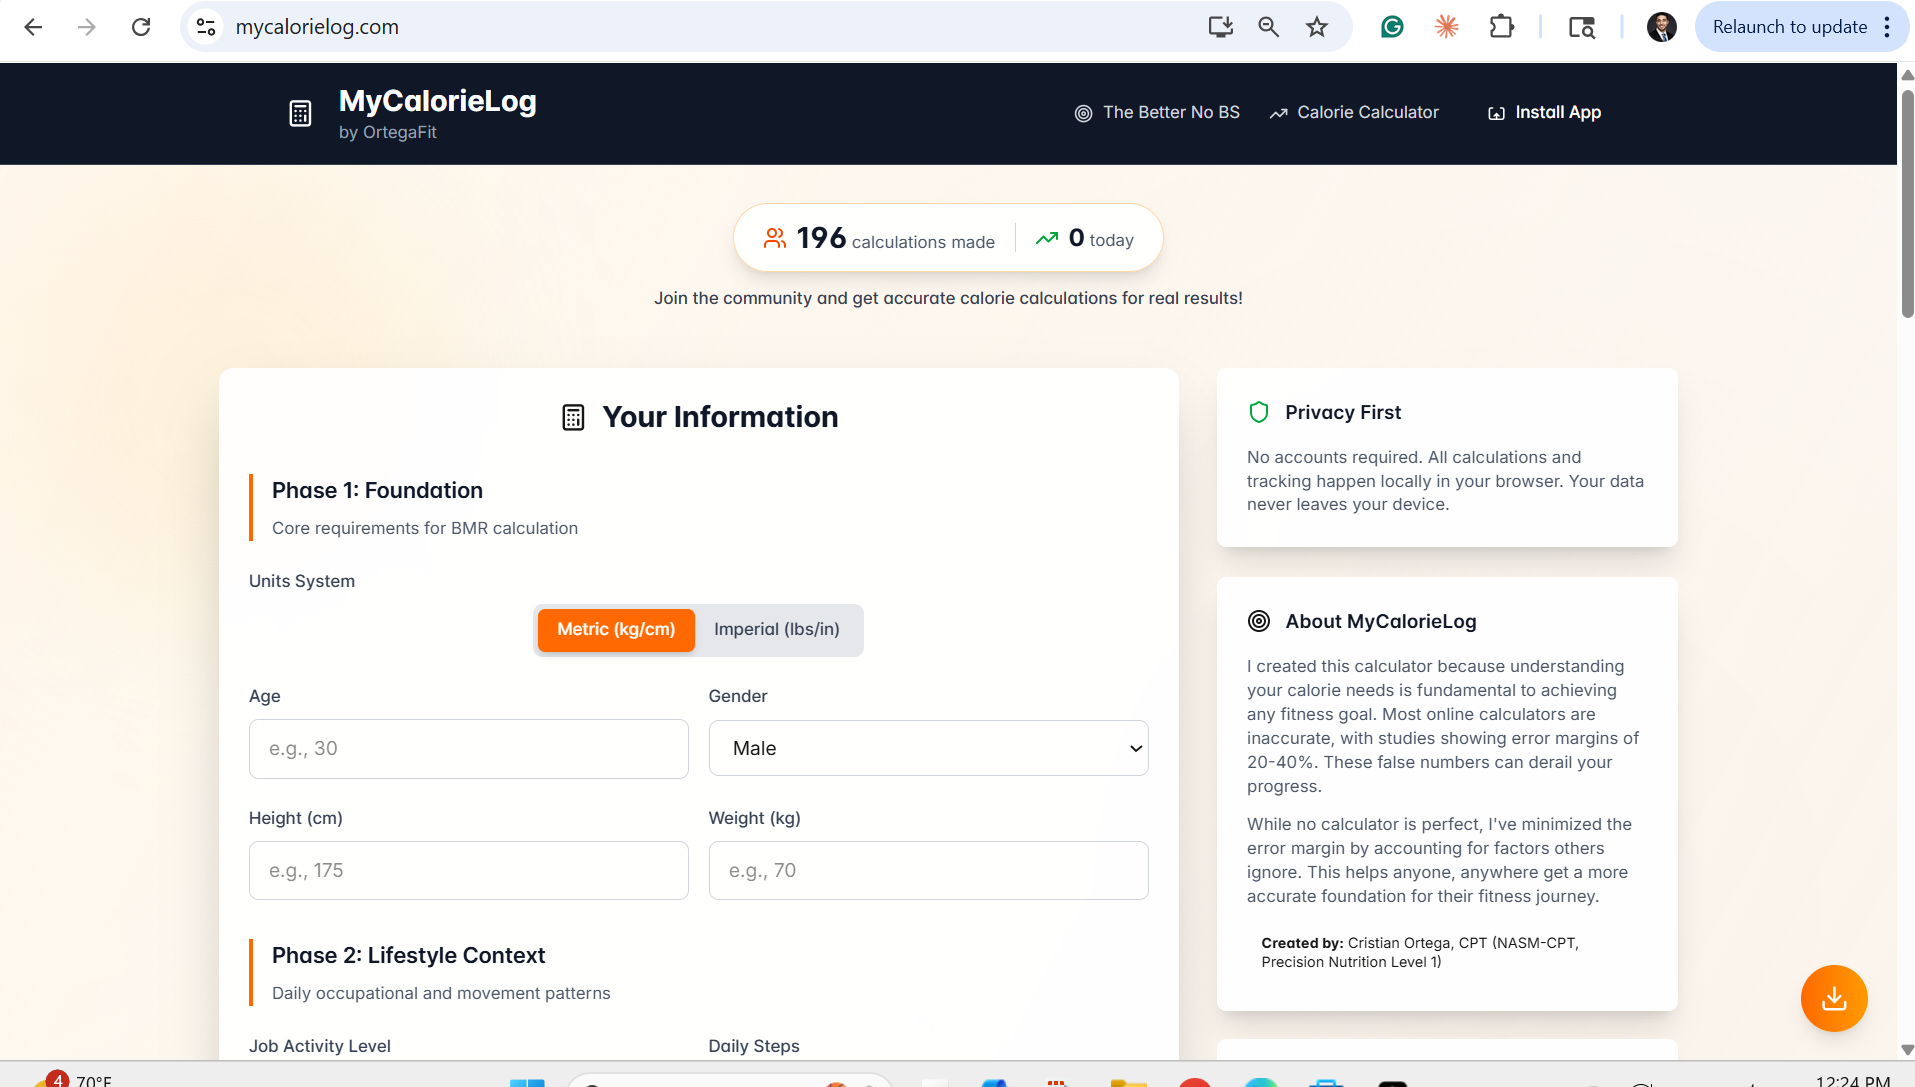Click the Daily Steps label
This screenshot has height=1087, width=1915.
[754, 1046]
